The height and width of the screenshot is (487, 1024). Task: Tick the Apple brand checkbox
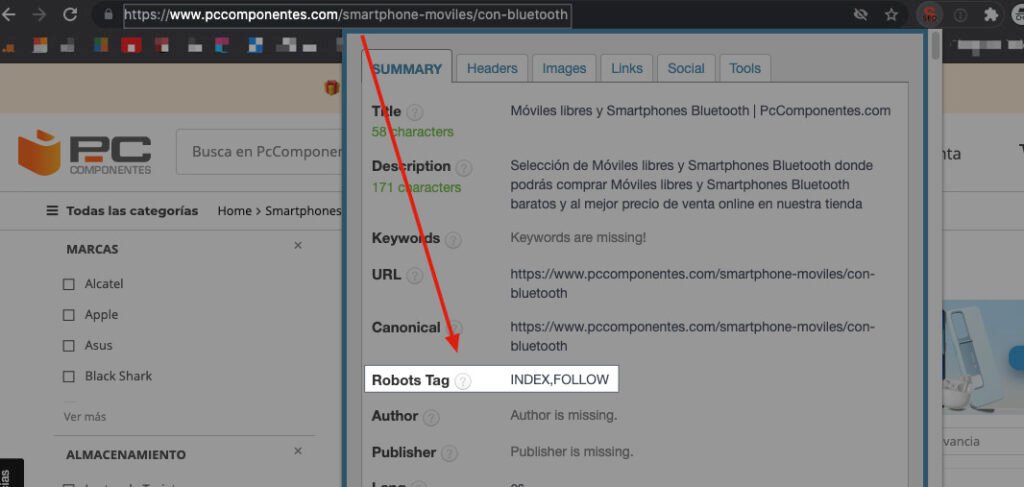click(69, 315)
